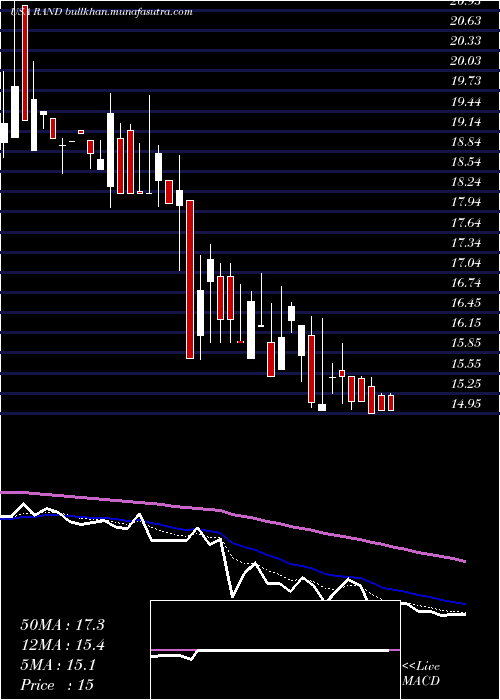Select the 5MA : 15.1 indicator text
This screenshot has width=500, height=700.
tap(58, 665)
